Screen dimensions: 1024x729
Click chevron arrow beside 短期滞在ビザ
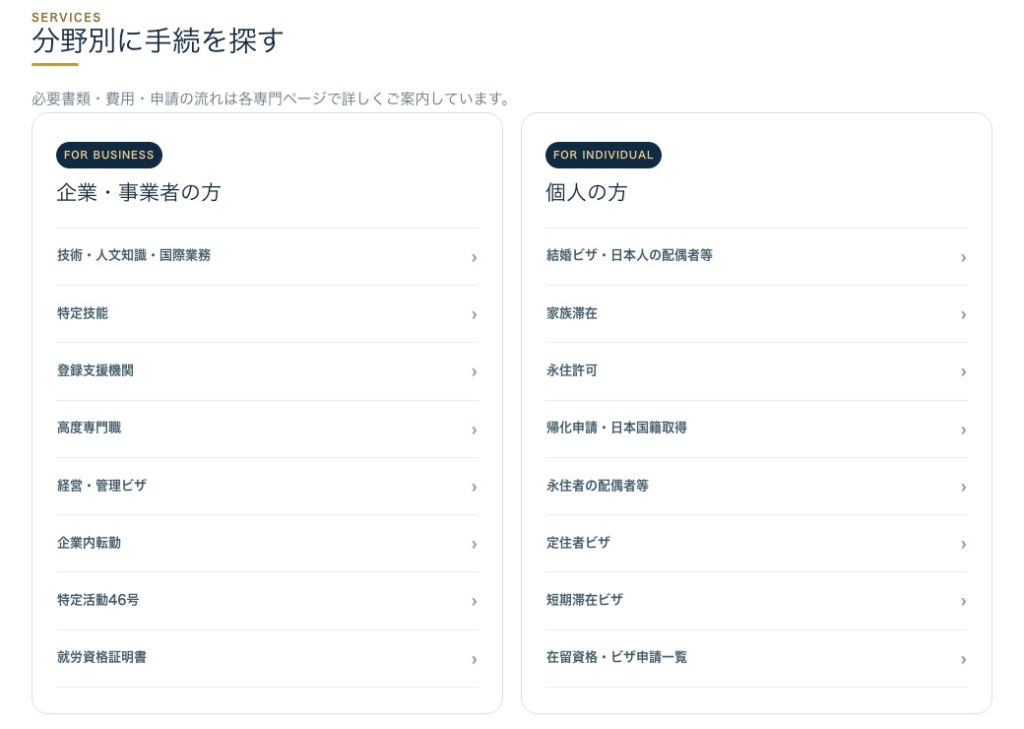963,602
